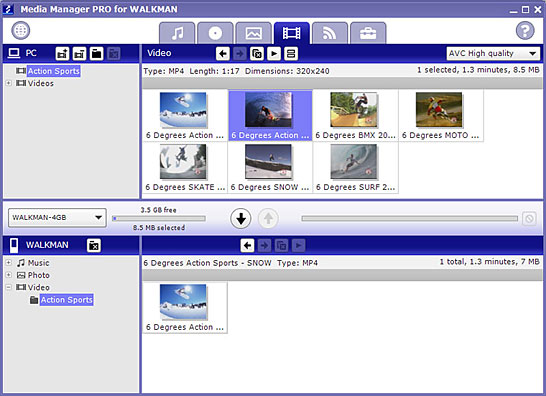Open the Music tab with note icon

point(177,33)
